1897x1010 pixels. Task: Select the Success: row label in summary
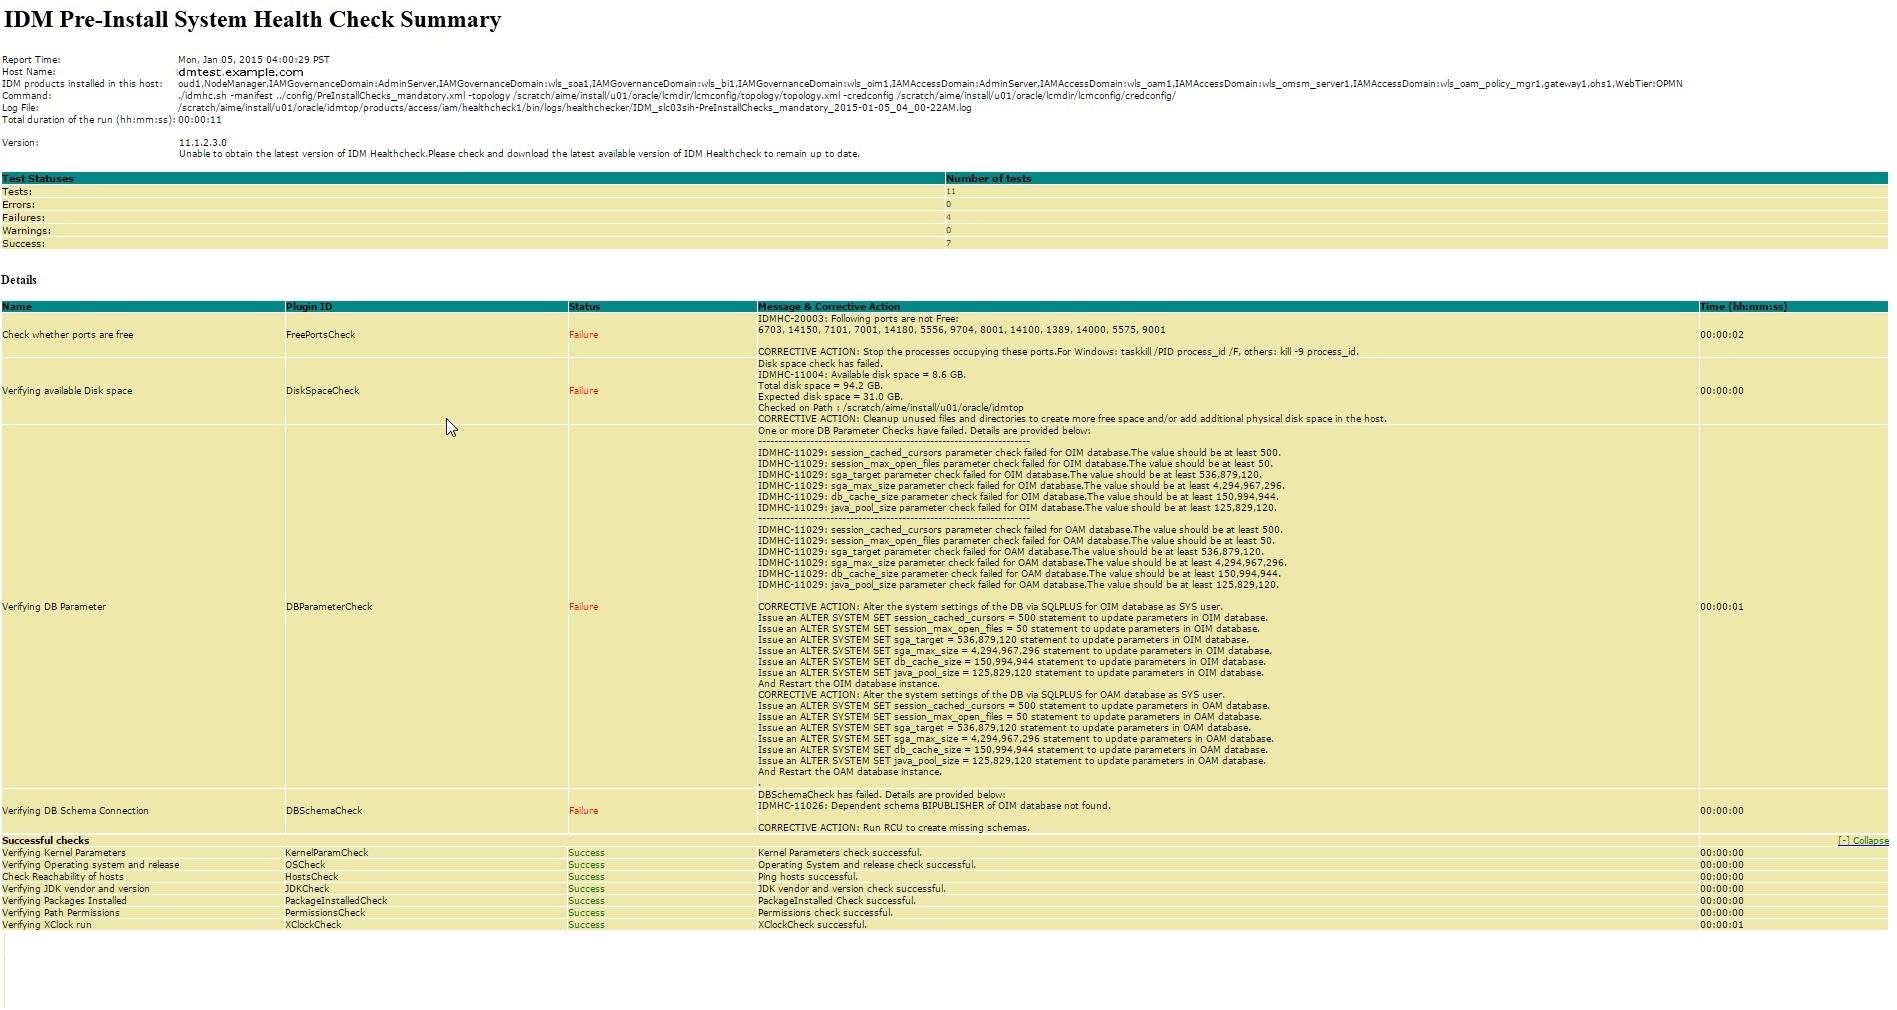point(23,244)
